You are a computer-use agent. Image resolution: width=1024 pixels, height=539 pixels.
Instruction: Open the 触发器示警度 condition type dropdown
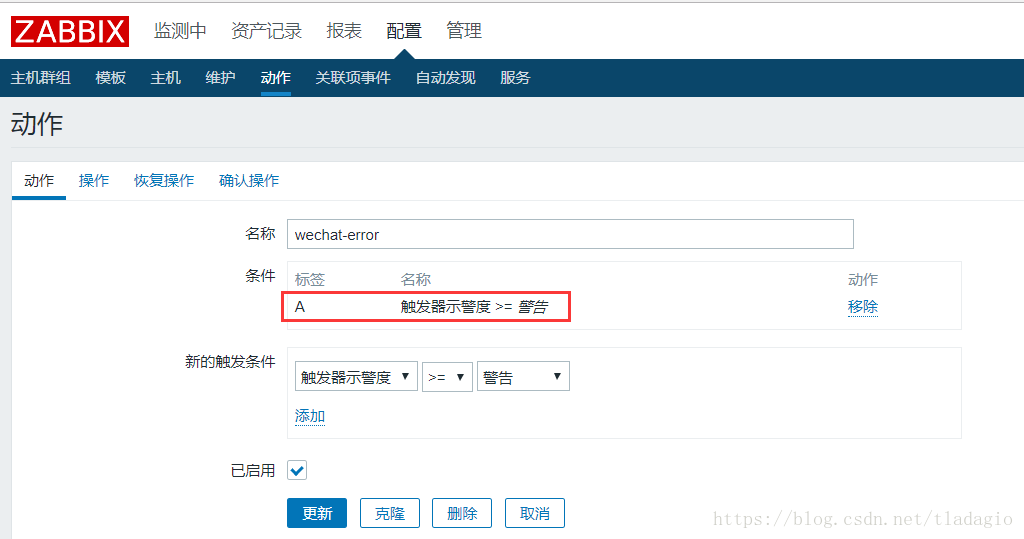click(x=356, y=377)
